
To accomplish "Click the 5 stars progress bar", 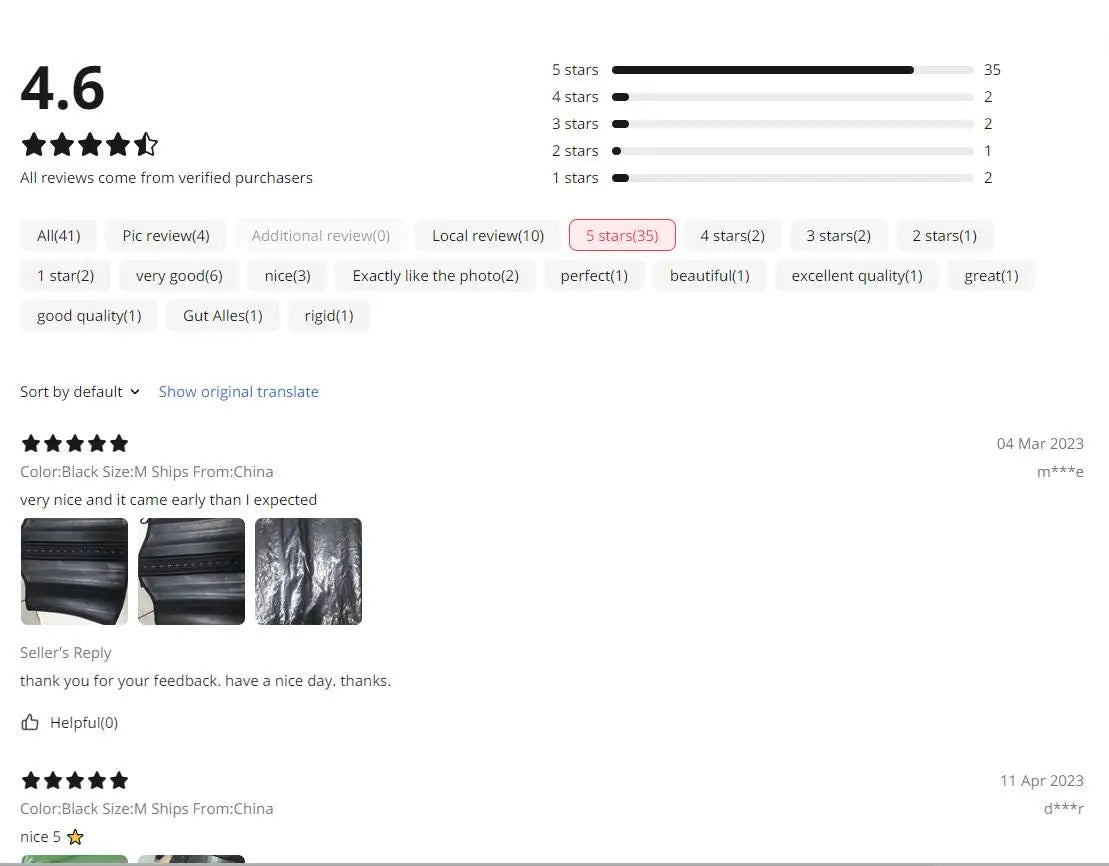I will (791, 70).
